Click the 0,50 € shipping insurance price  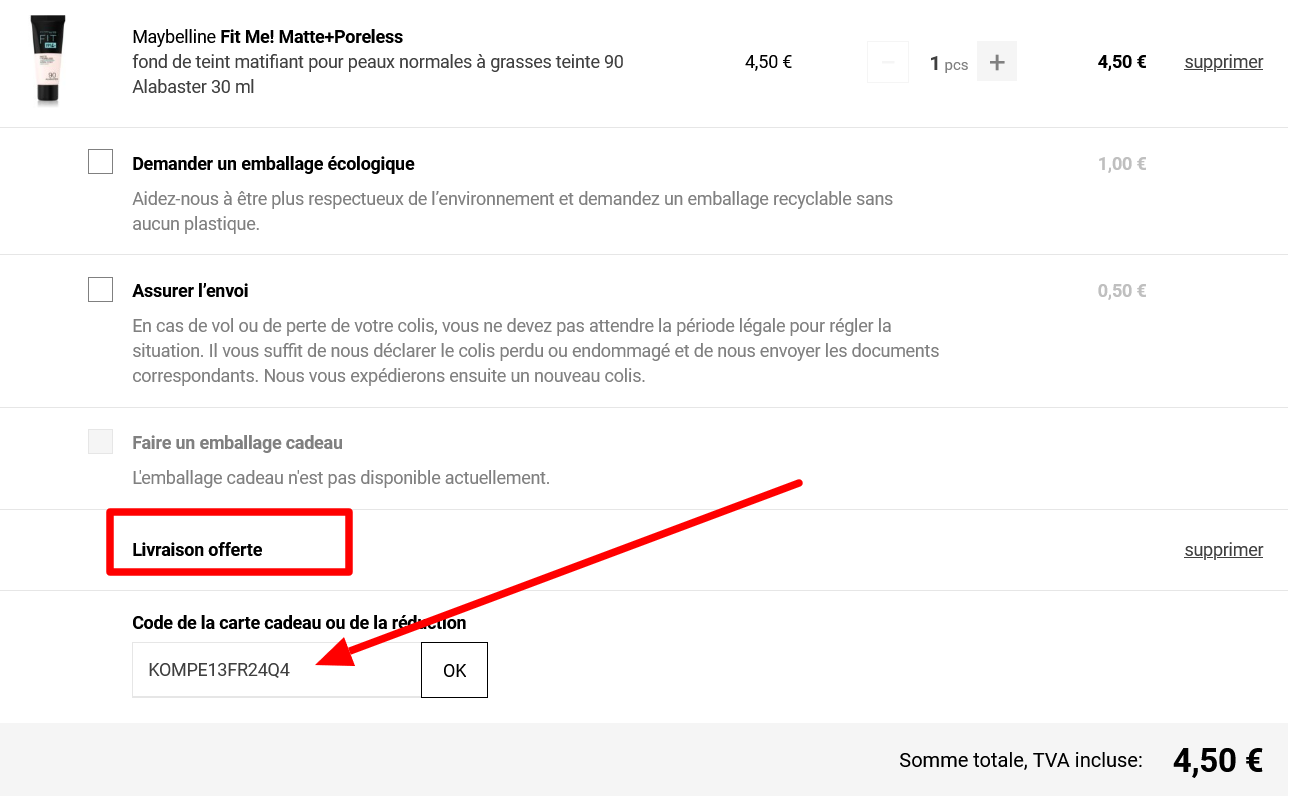click(x=1121, y=291)
